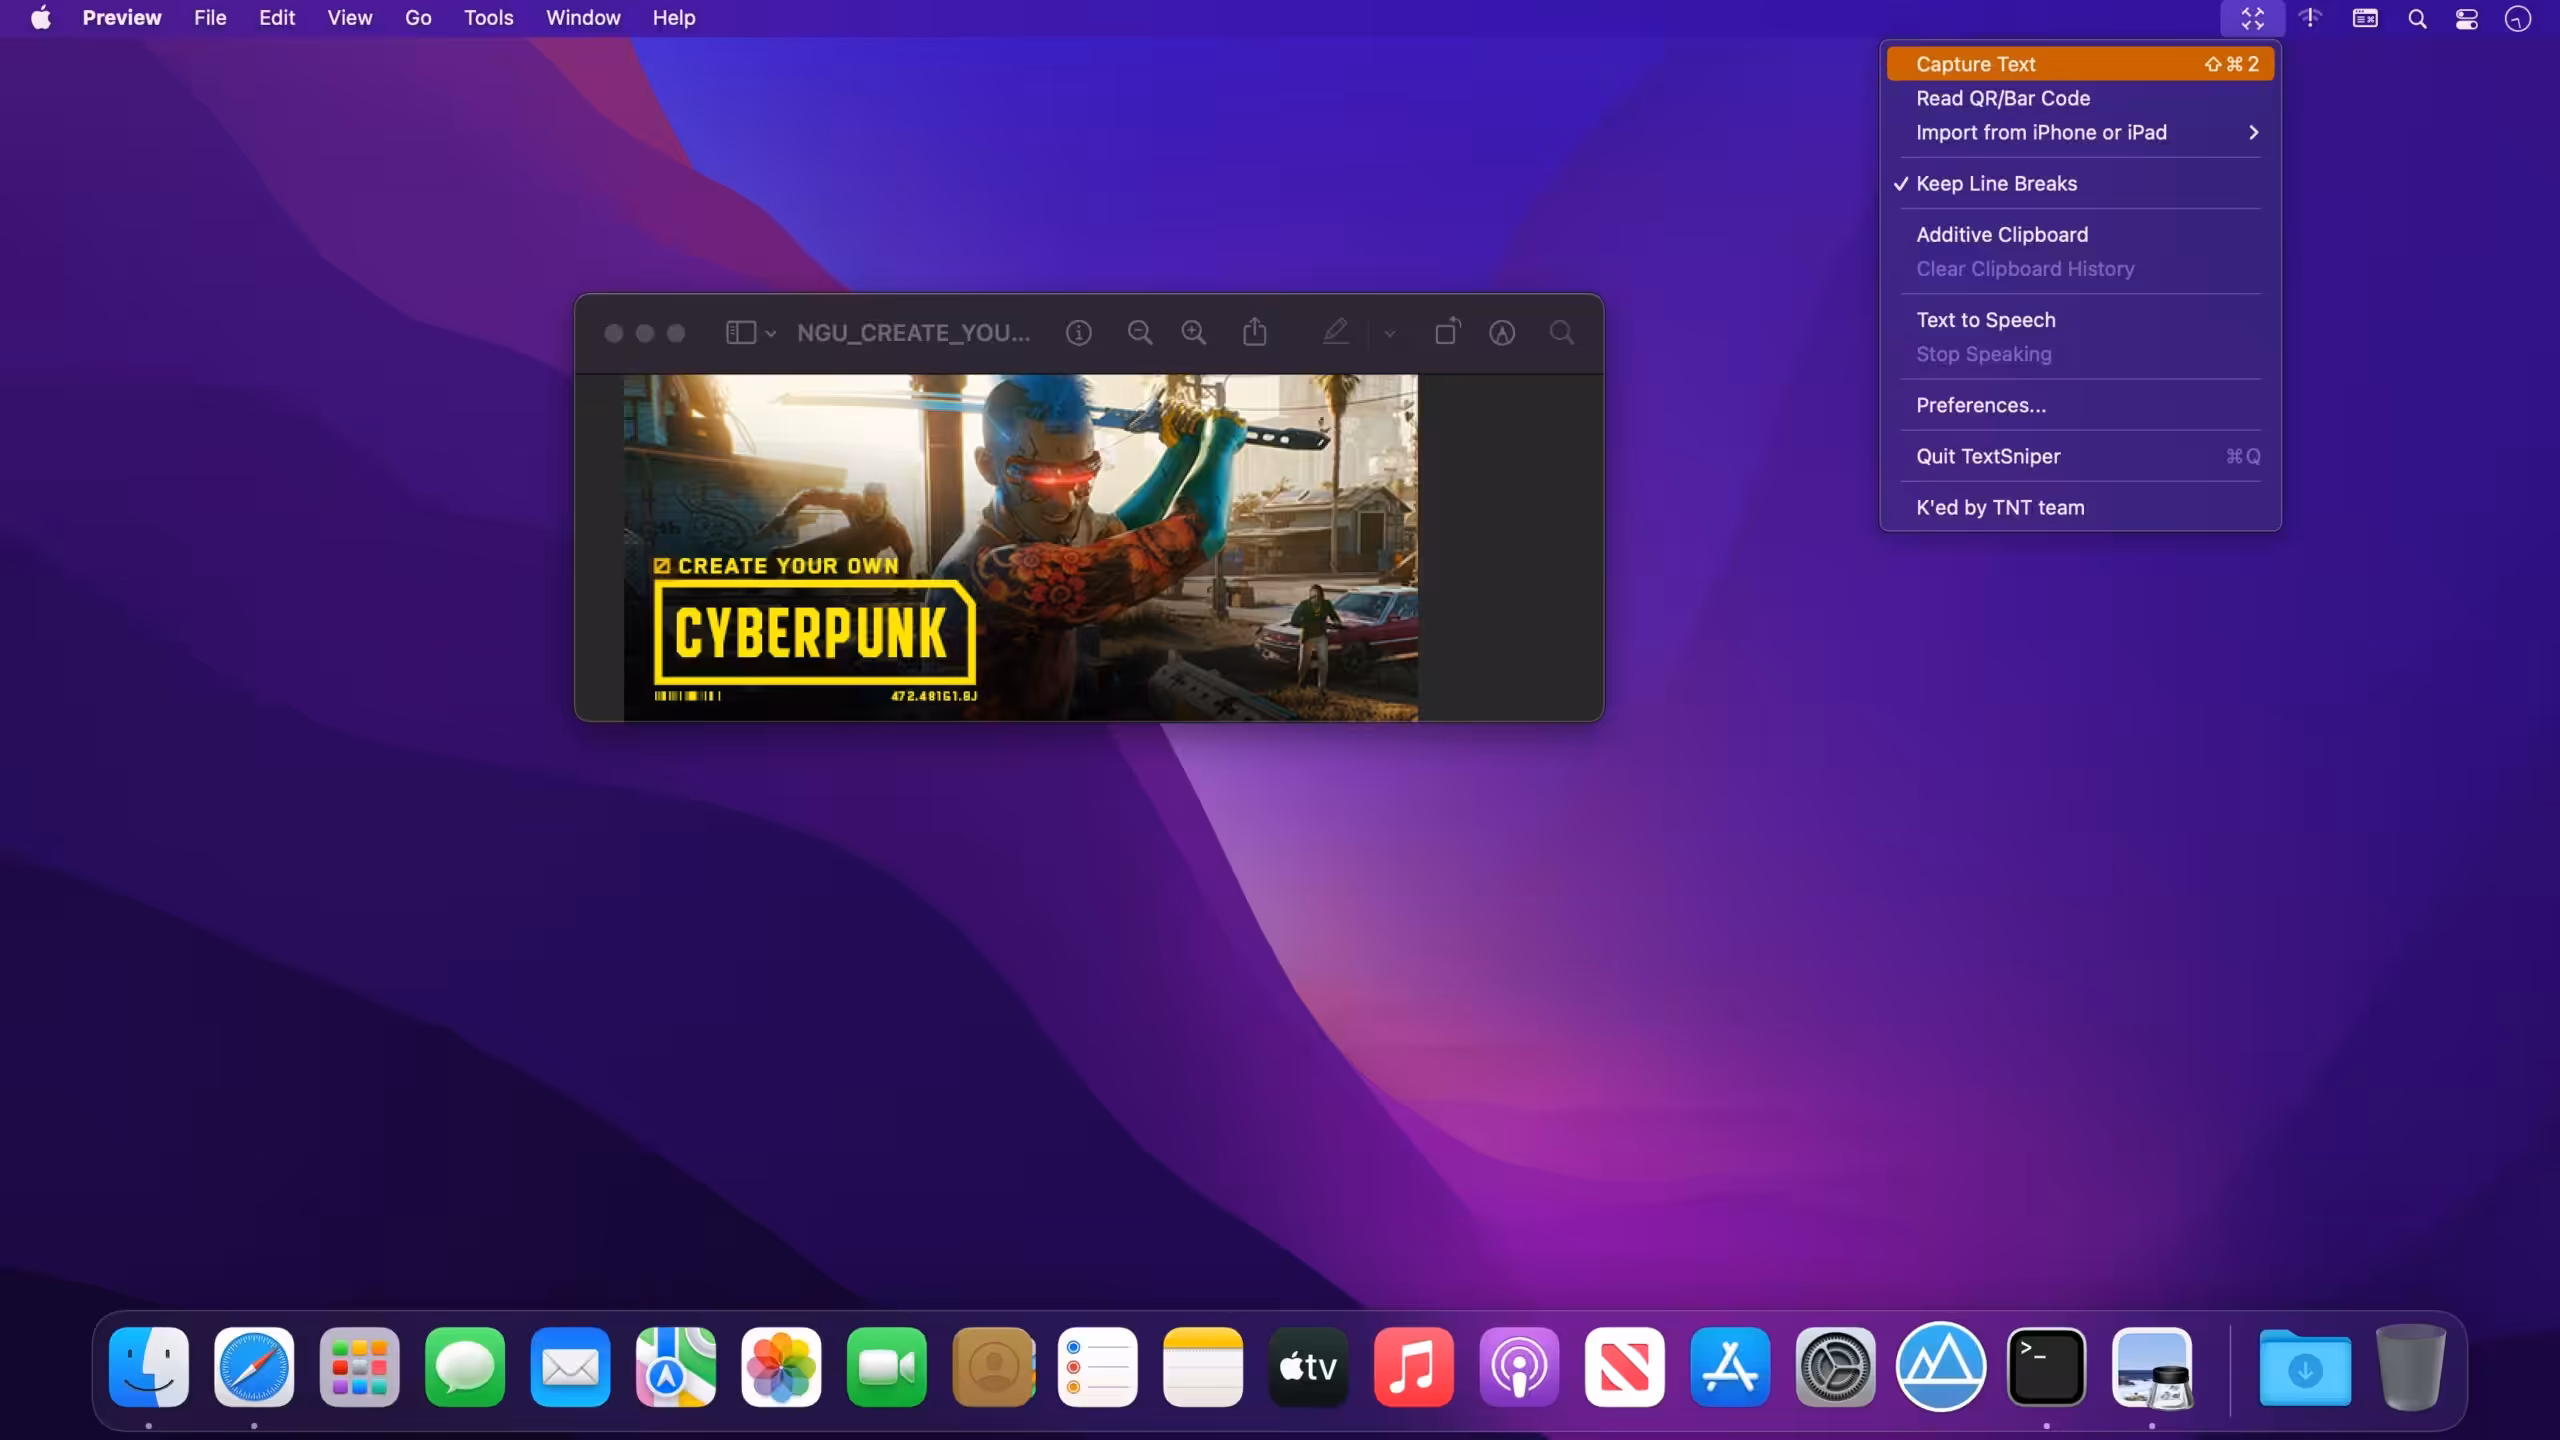This screenshot has width=2560, height=1440.
Task: Rotate the image with the Rotate icon
Action: pyautogui.click(x=1447, y=332)
